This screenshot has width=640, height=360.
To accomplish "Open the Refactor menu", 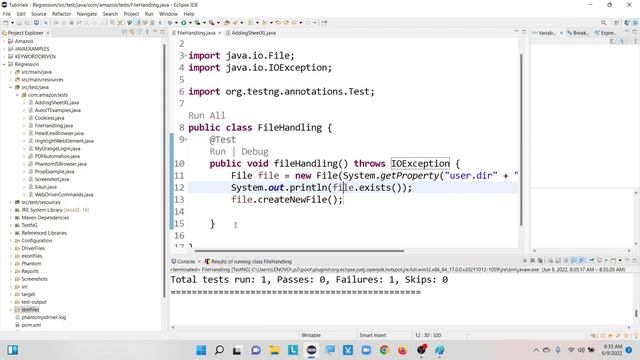I will point(62,14).
